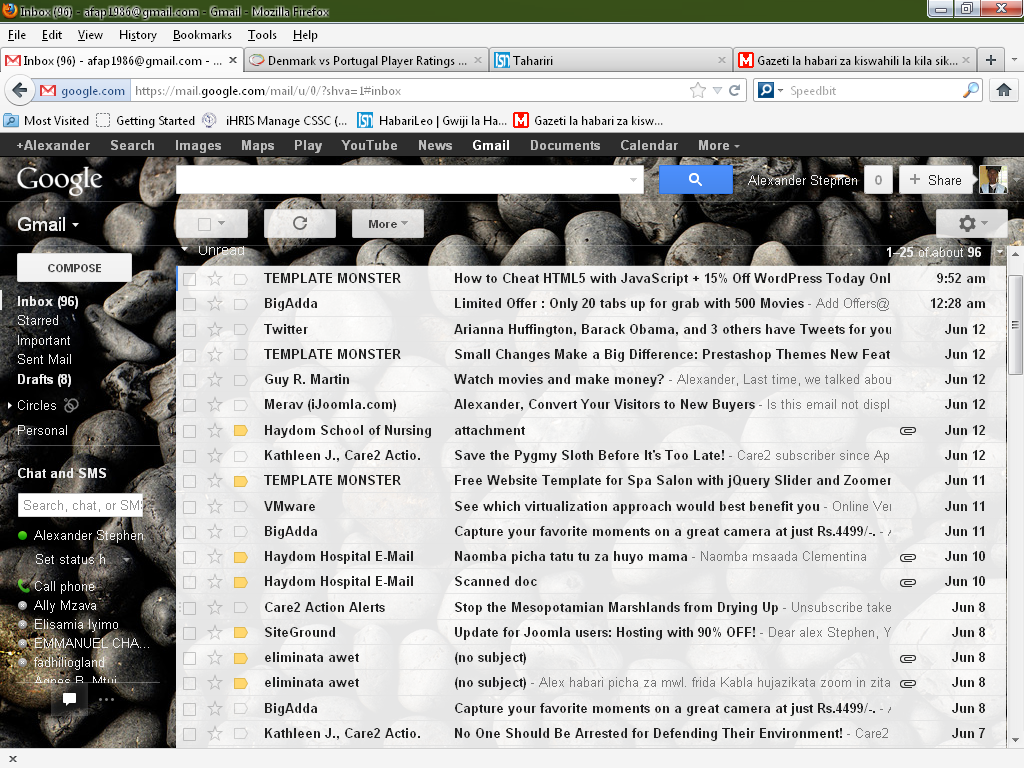Check the eliminata awet (no subject) Alex habari email
1024x768 pixels.
[189, 683]
